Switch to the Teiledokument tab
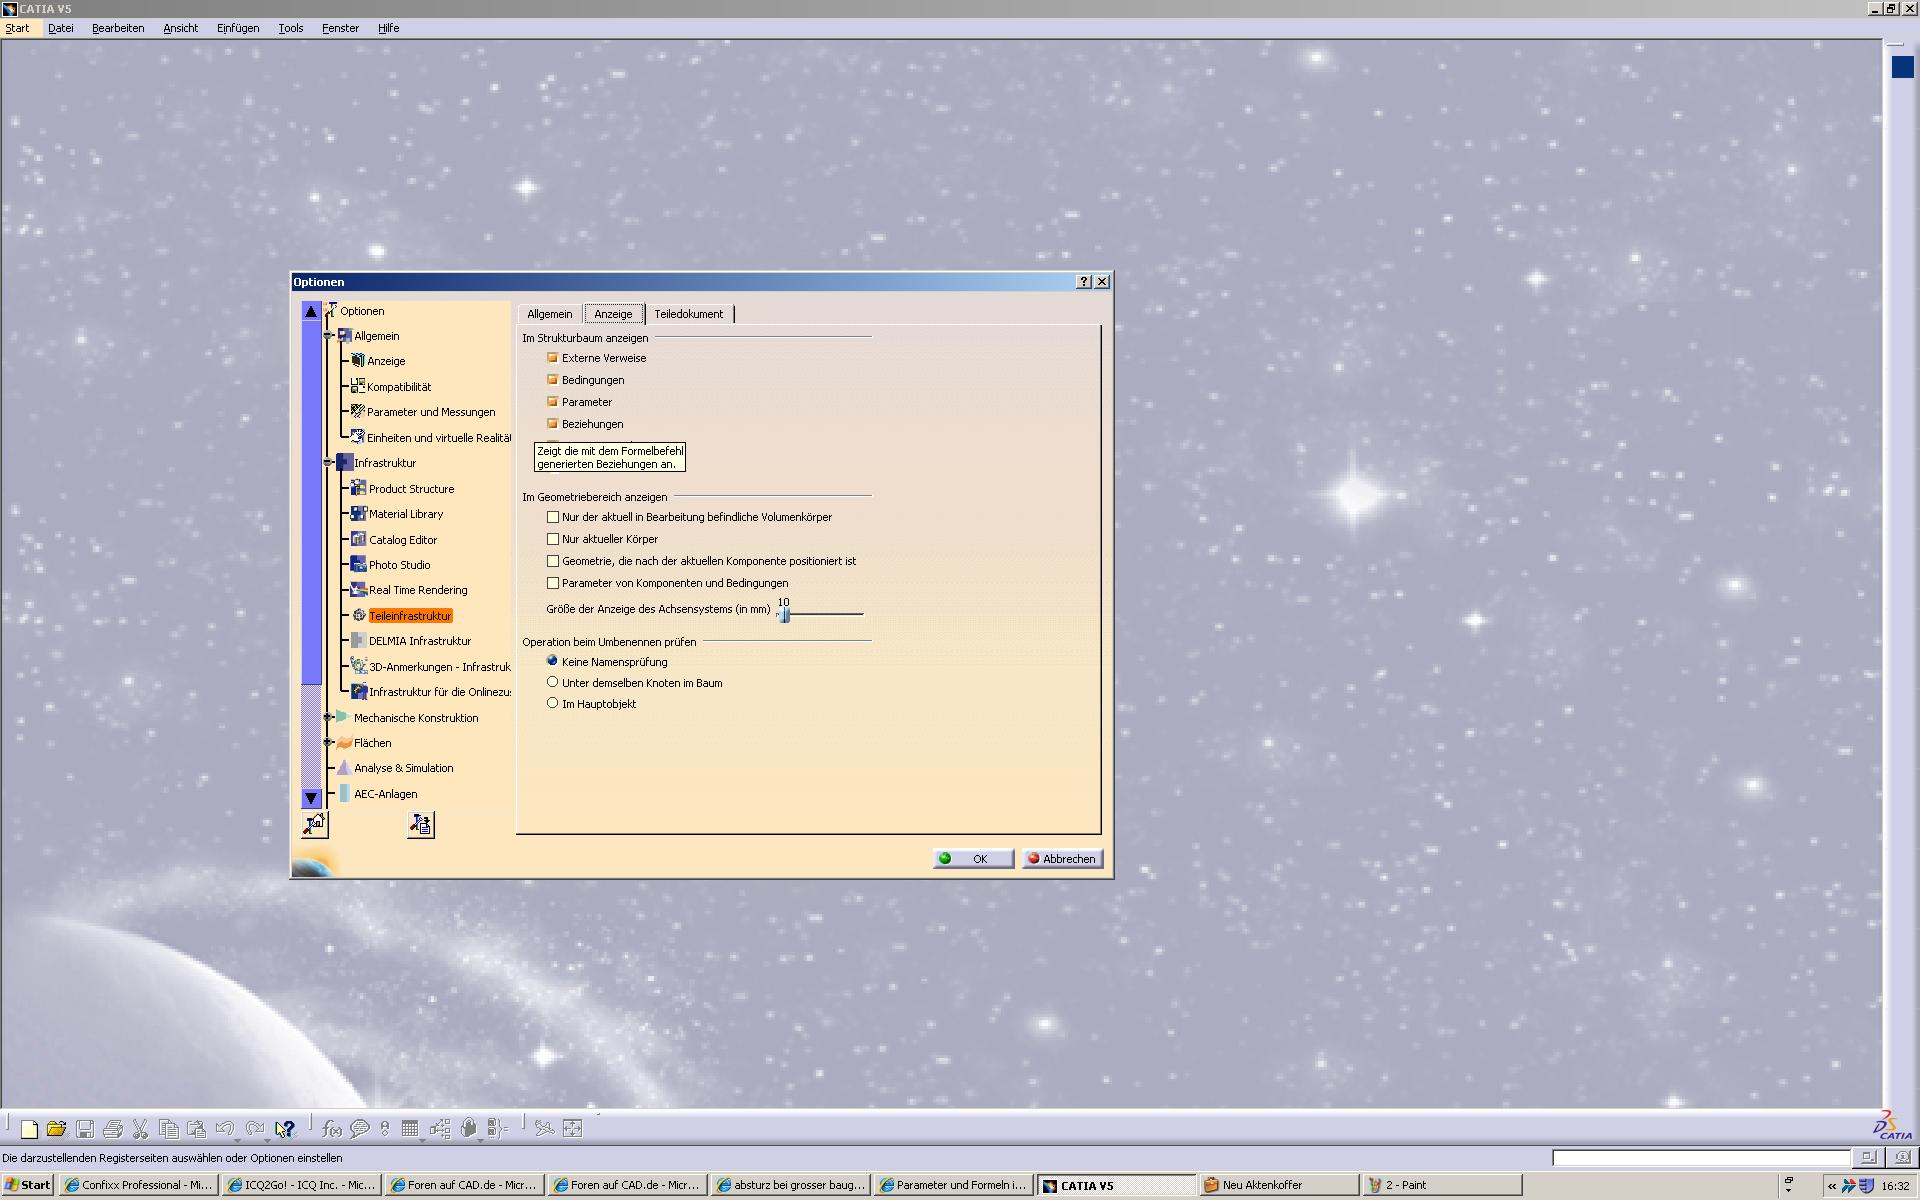 689,314
